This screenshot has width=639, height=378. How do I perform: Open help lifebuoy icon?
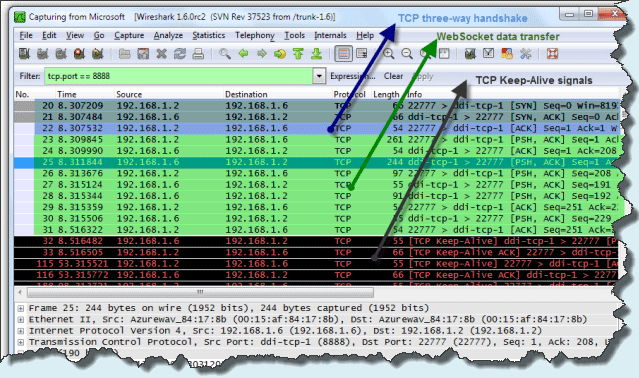point(552,54)
